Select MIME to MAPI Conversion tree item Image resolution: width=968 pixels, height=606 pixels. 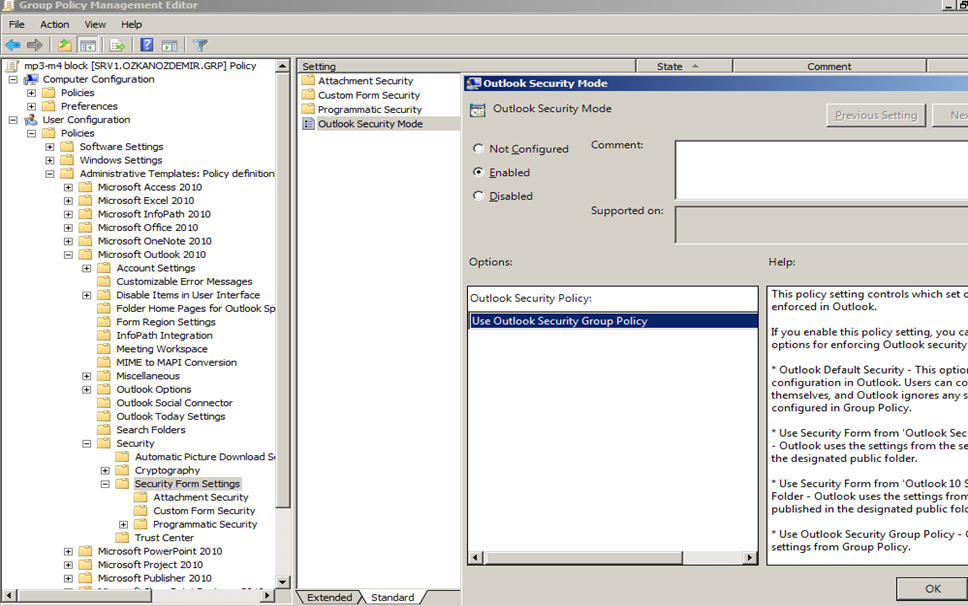[177, 362]
